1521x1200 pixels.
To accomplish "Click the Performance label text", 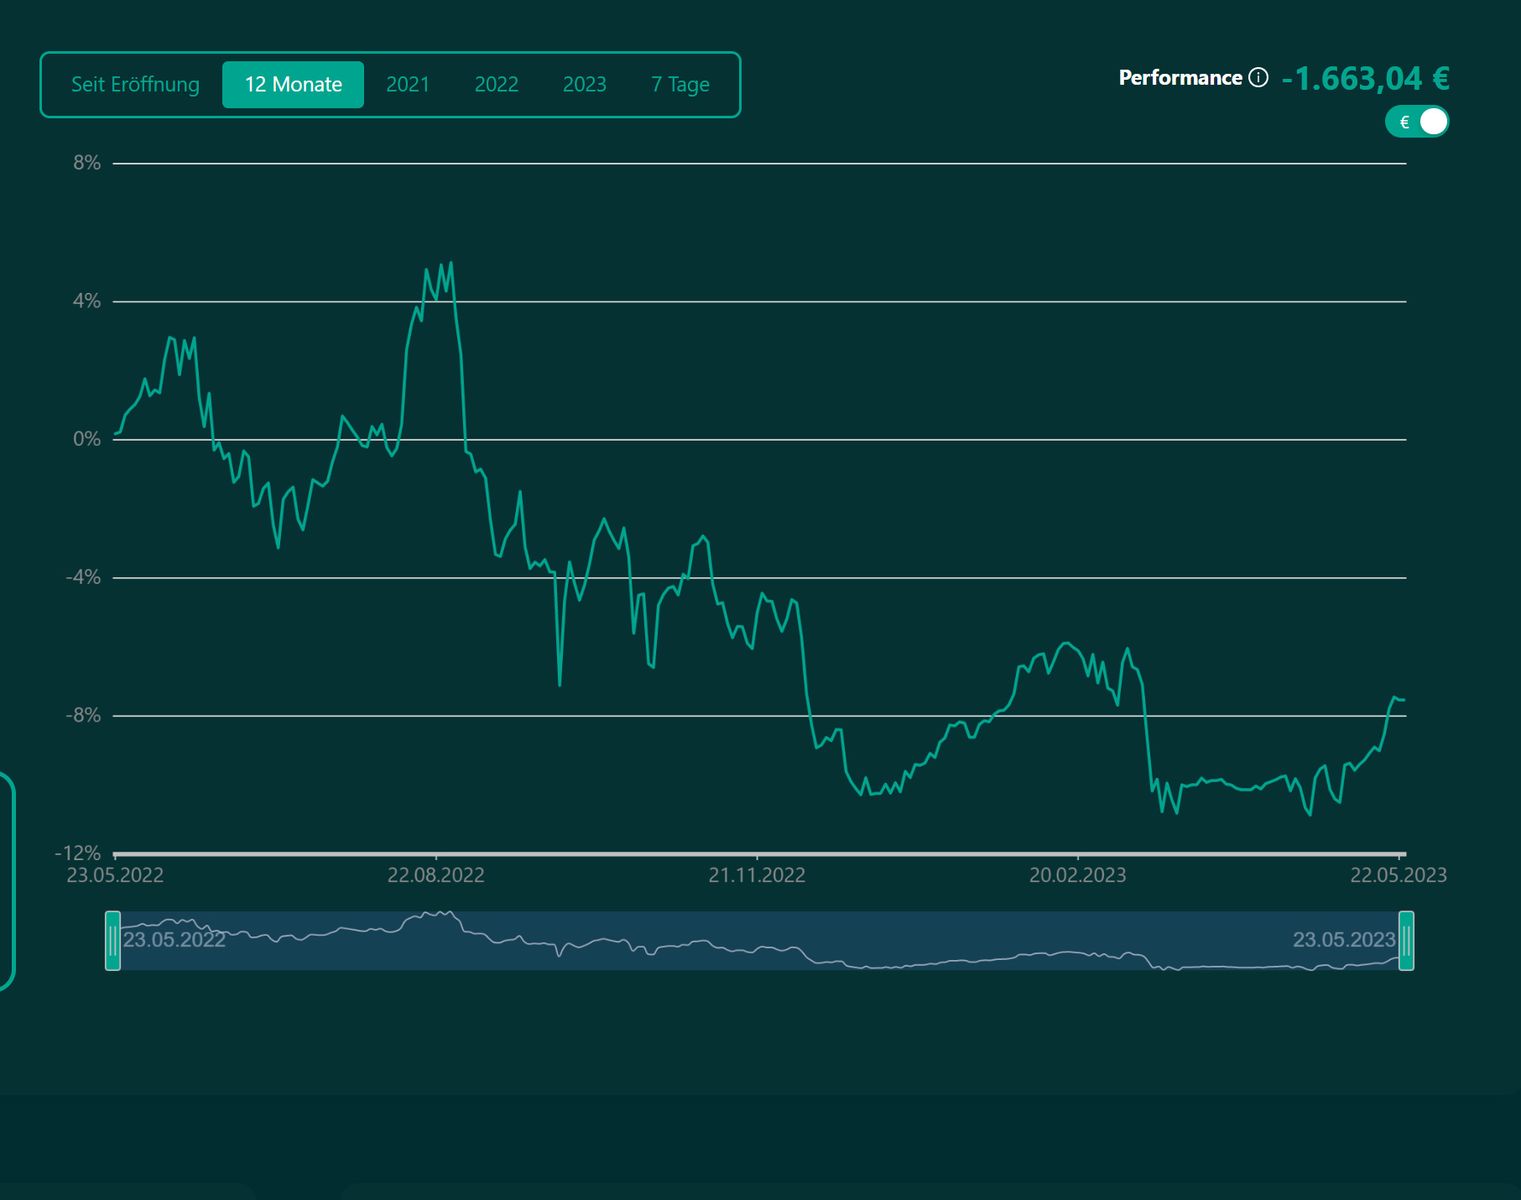I will coord(1180,78).
